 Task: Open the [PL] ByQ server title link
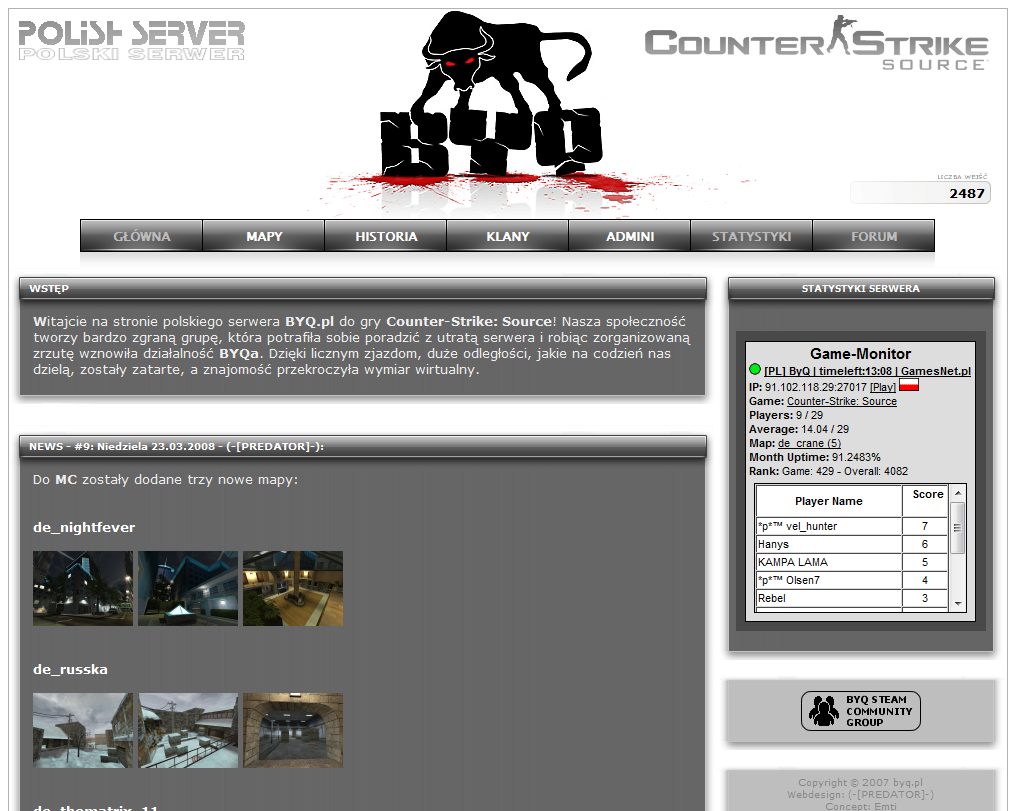pyautogui.click(x=867, y=371)
